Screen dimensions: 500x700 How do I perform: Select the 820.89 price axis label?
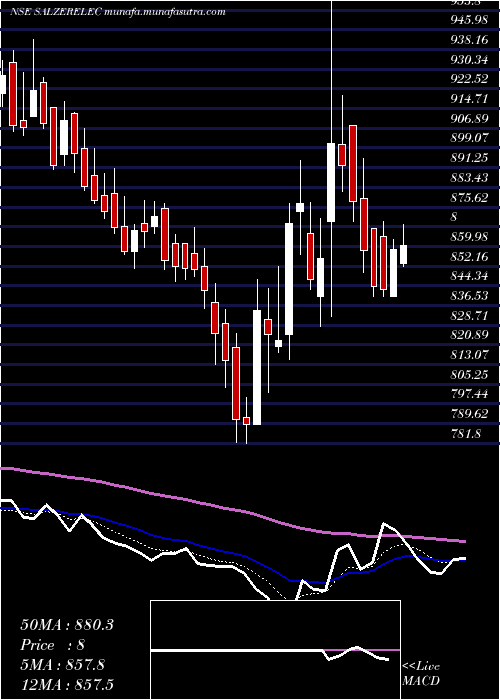click(x=469, y=335)
